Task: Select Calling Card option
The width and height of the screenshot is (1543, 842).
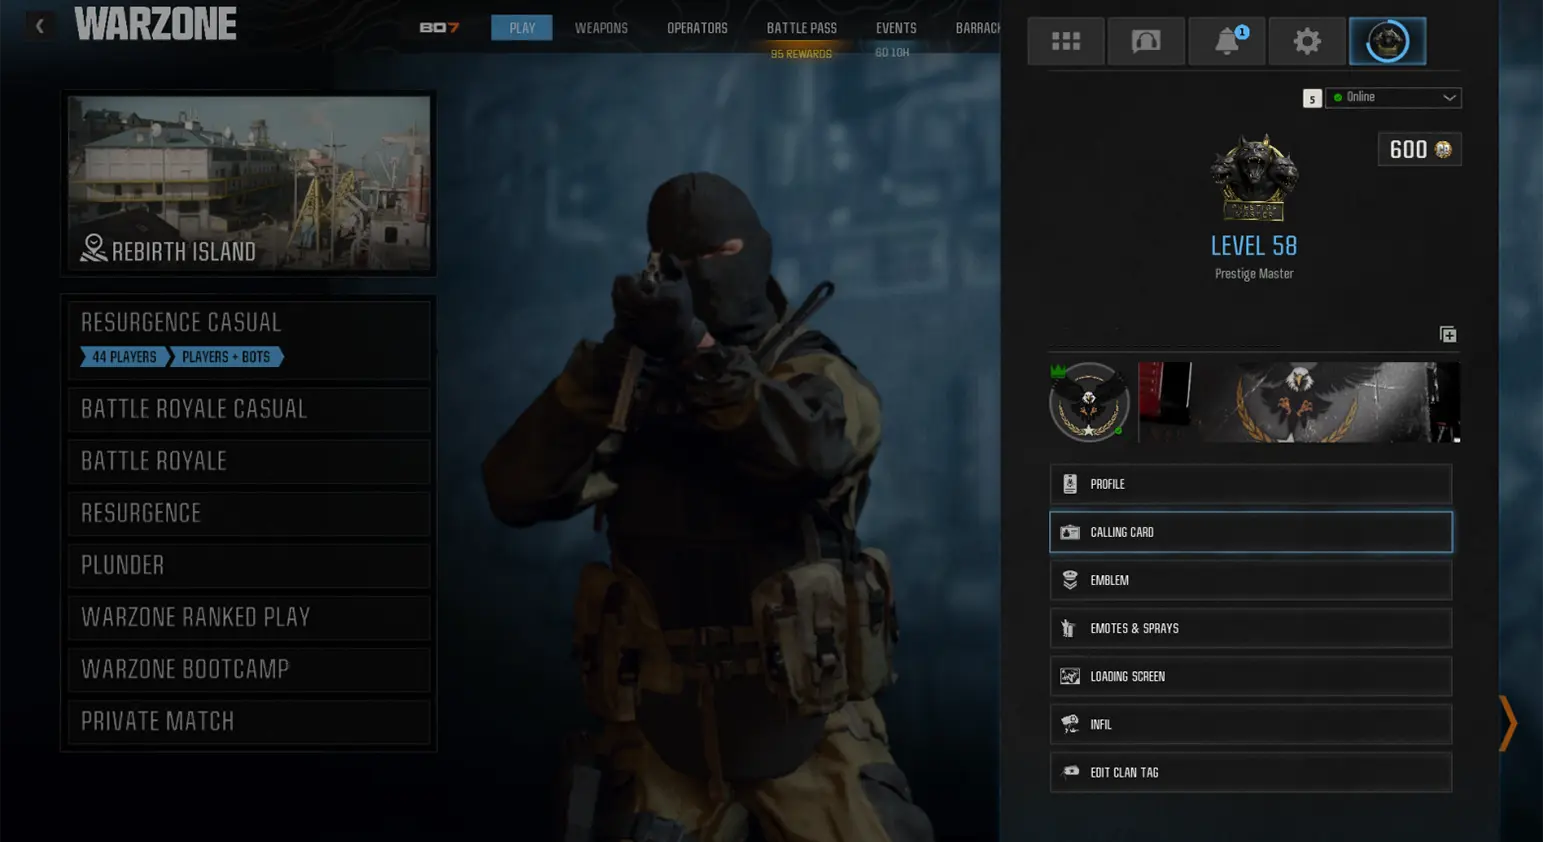Action: click(1250, 532)
